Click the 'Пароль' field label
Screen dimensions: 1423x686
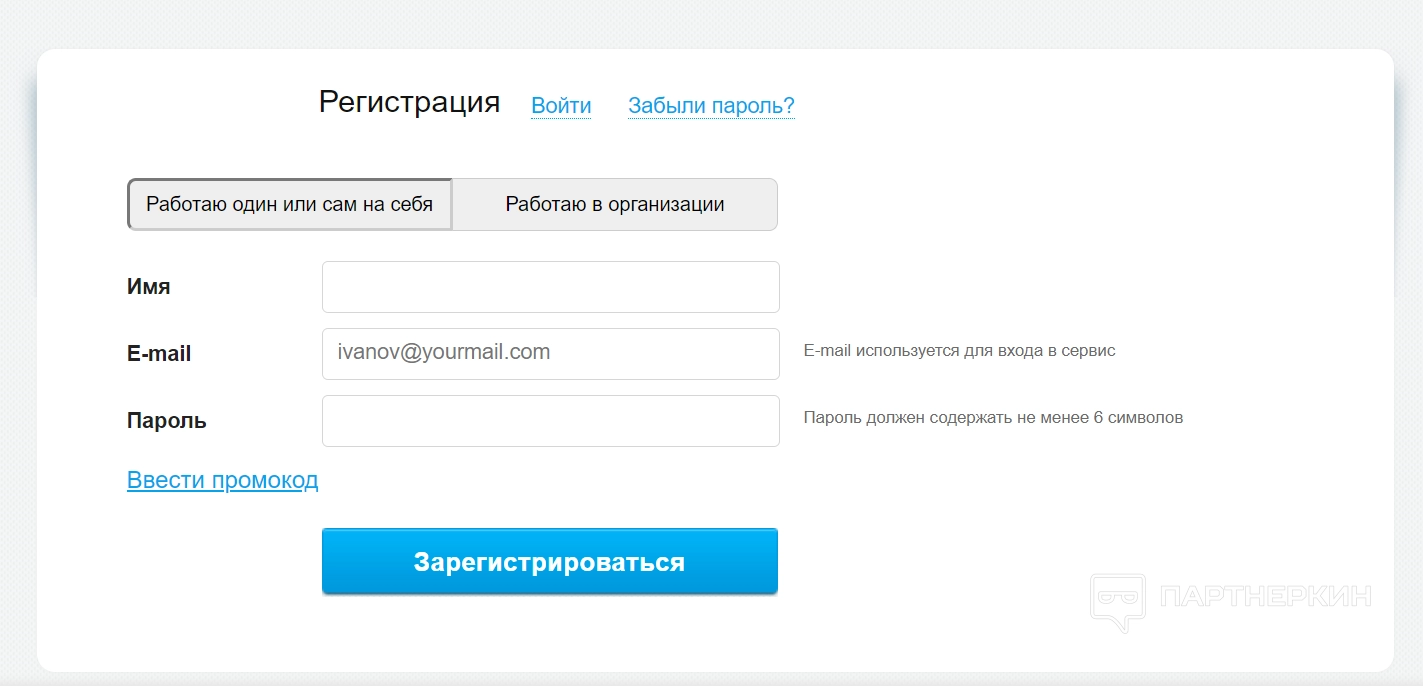167,421
